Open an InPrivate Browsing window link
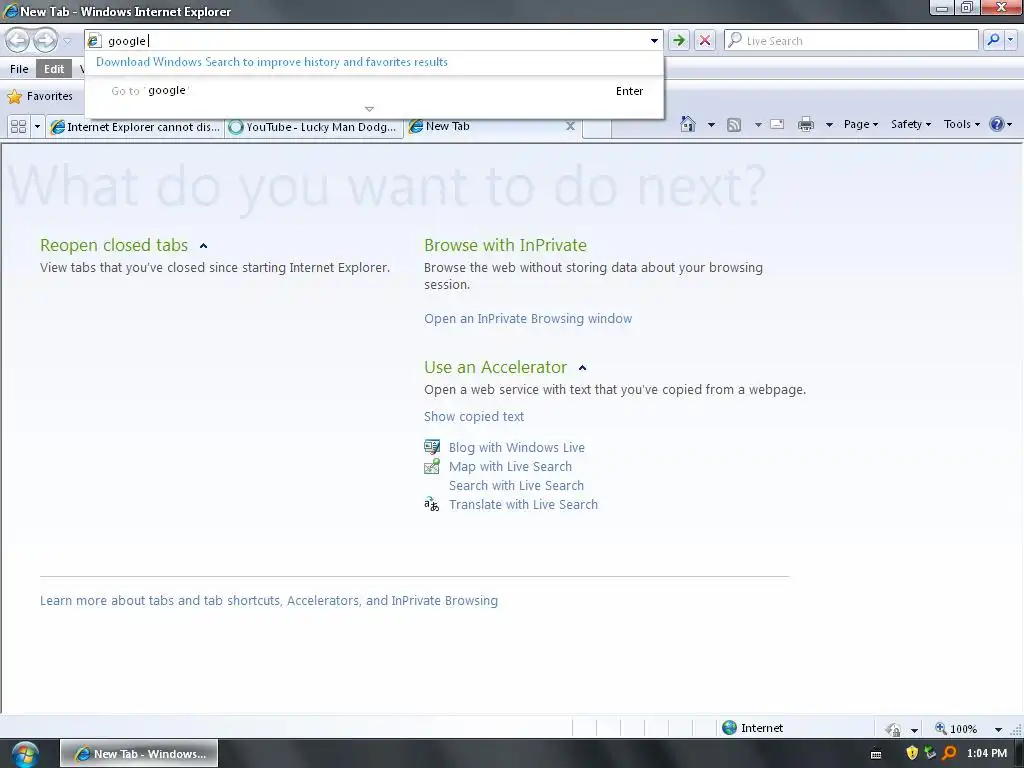The width and height of the screenshot is (1024, 768). click(528, 319)
